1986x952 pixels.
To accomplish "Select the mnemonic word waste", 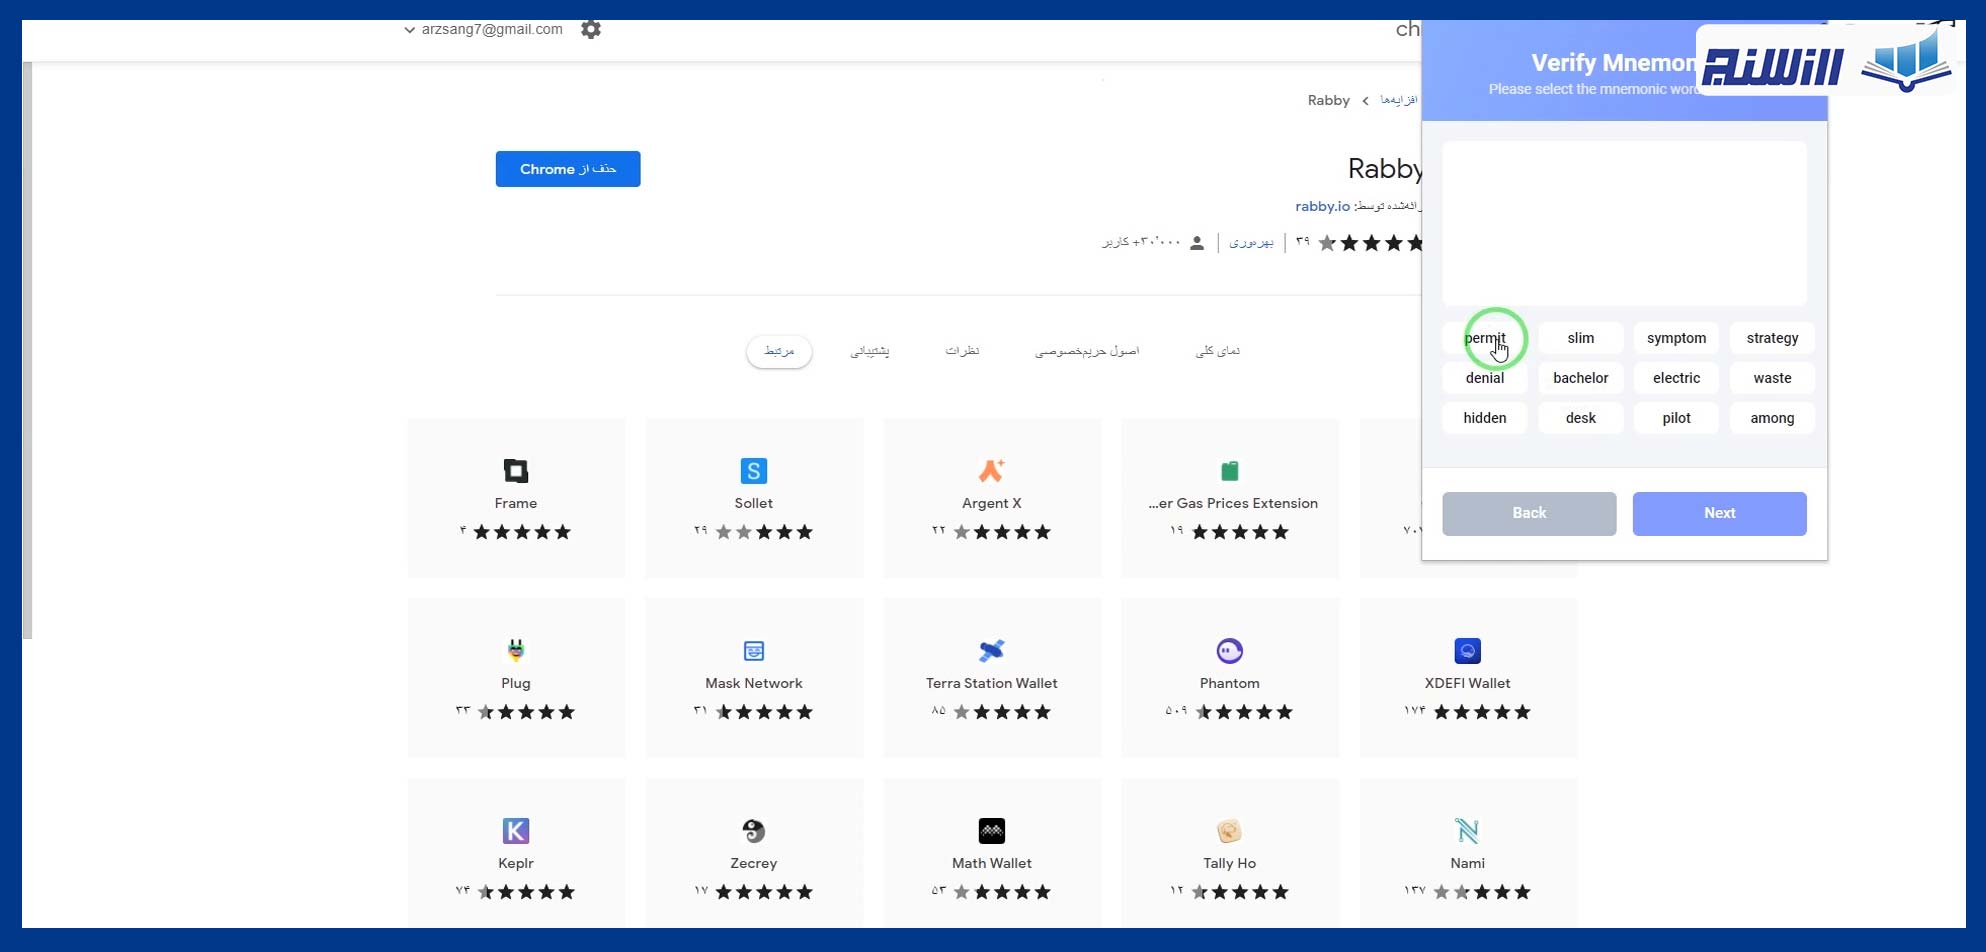I will [x=1773, y=378].
